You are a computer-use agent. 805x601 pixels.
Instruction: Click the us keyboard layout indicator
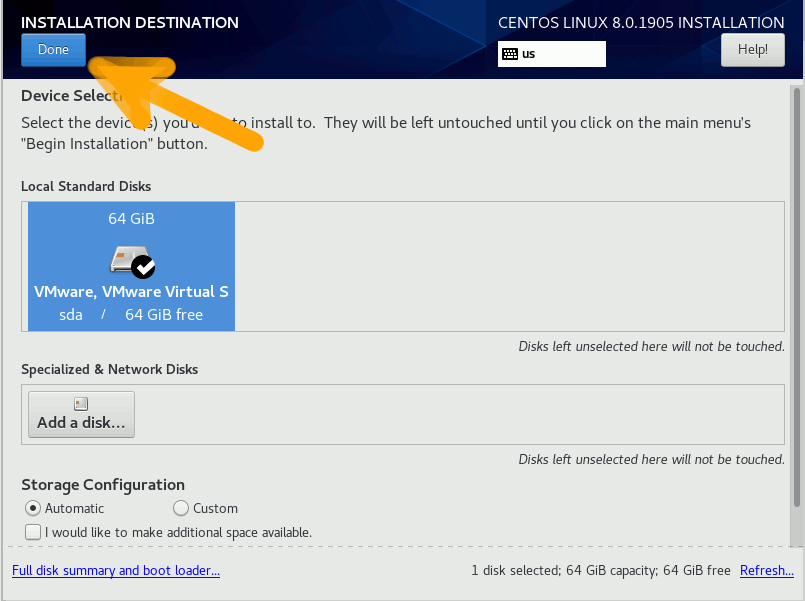551,54
